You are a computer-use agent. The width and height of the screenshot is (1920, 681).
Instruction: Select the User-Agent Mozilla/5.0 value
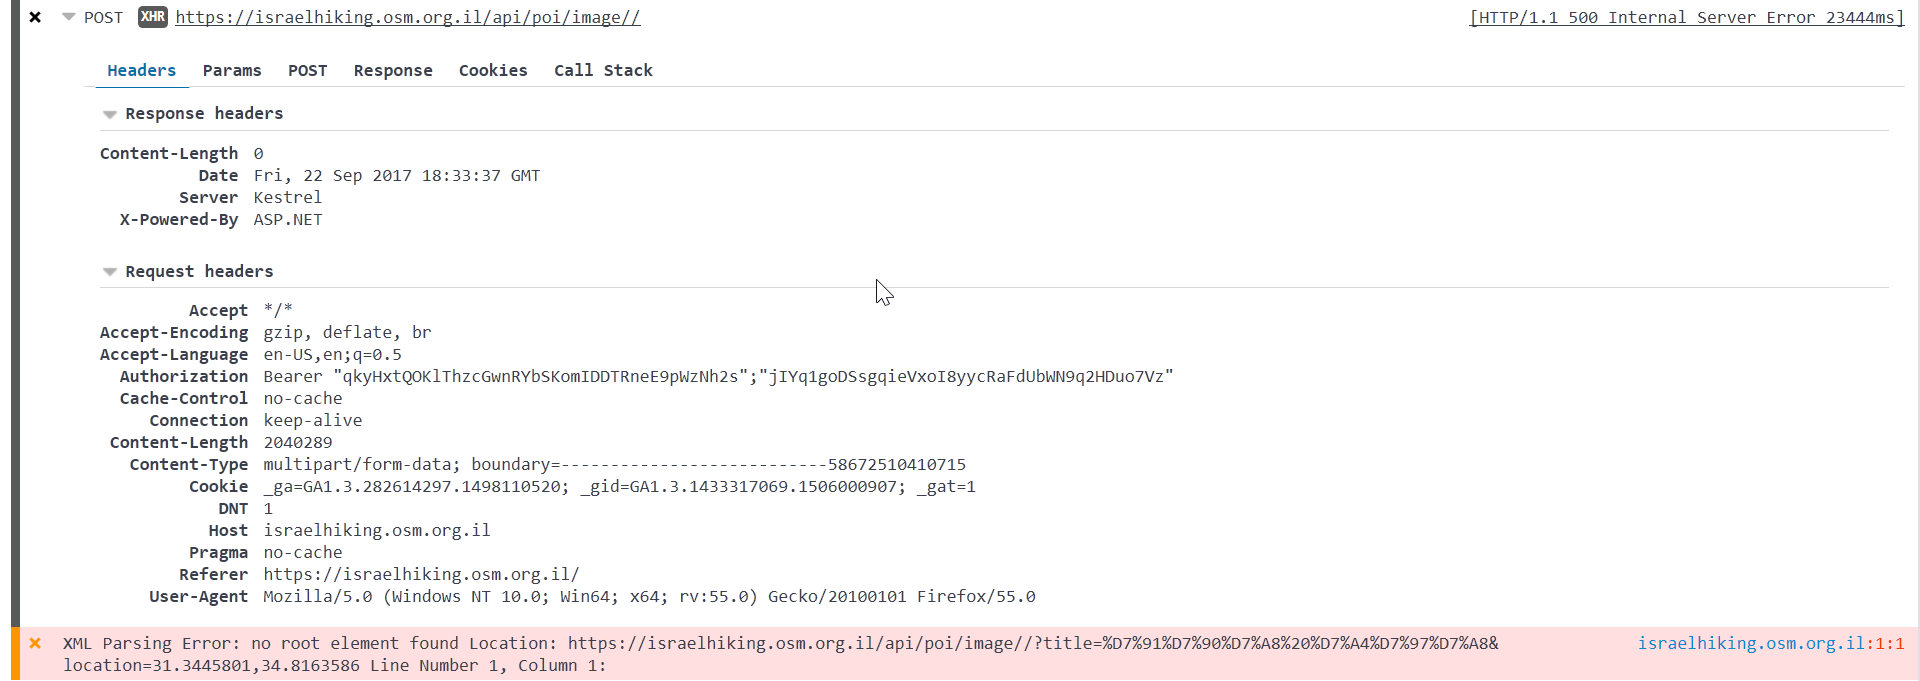click(x=650, y=596)
